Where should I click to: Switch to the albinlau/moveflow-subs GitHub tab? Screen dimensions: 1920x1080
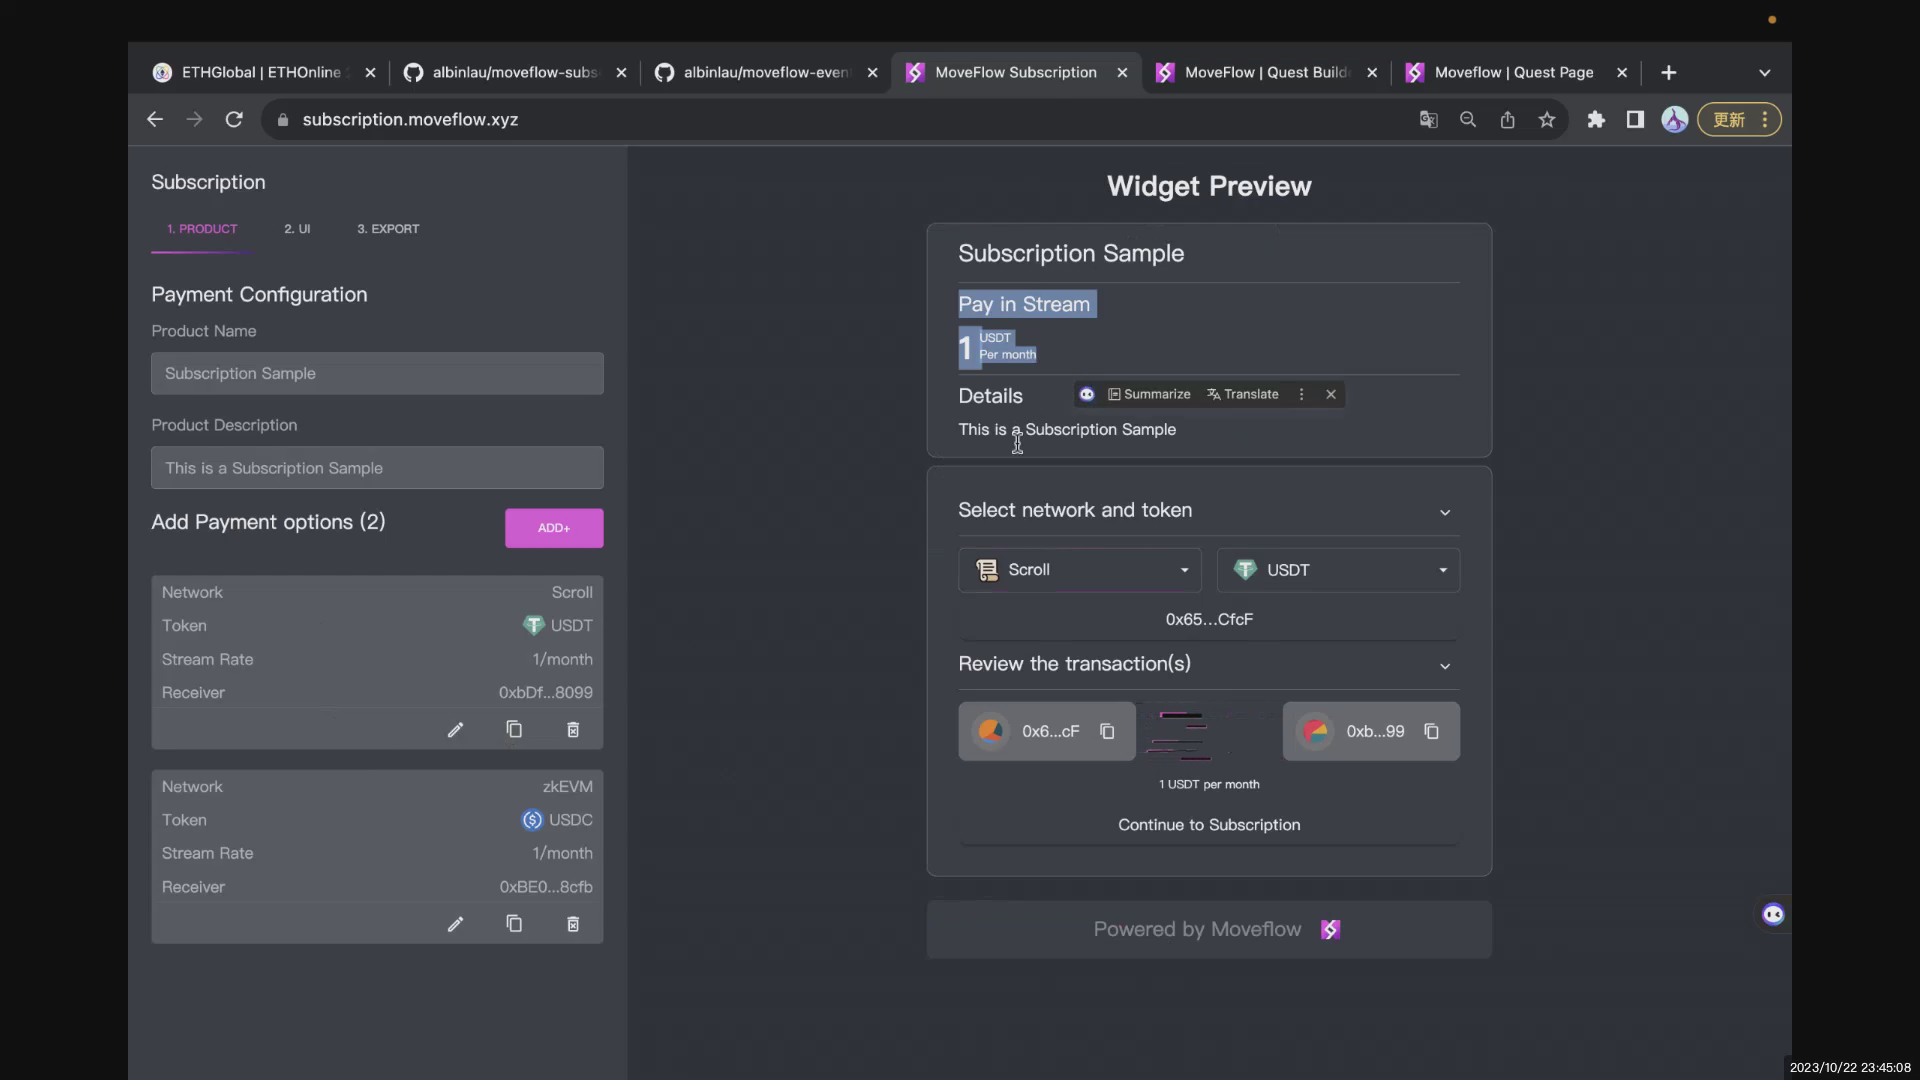pos(515,73)
